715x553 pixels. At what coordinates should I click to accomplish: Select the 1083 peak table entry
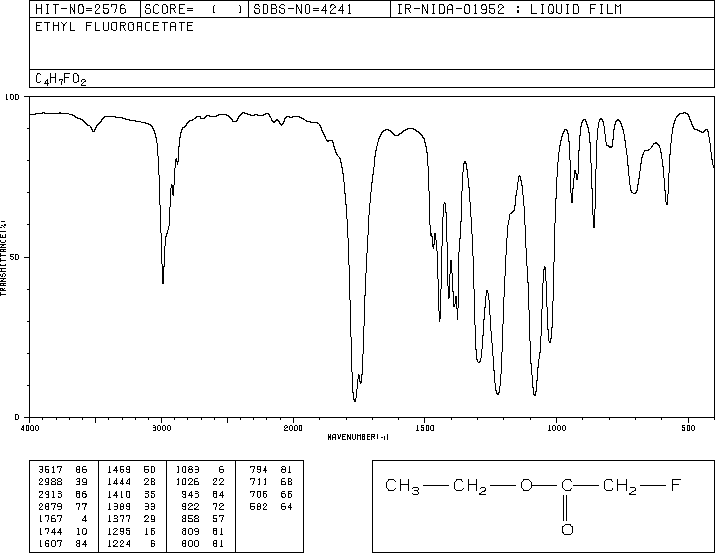pos(200,470)
